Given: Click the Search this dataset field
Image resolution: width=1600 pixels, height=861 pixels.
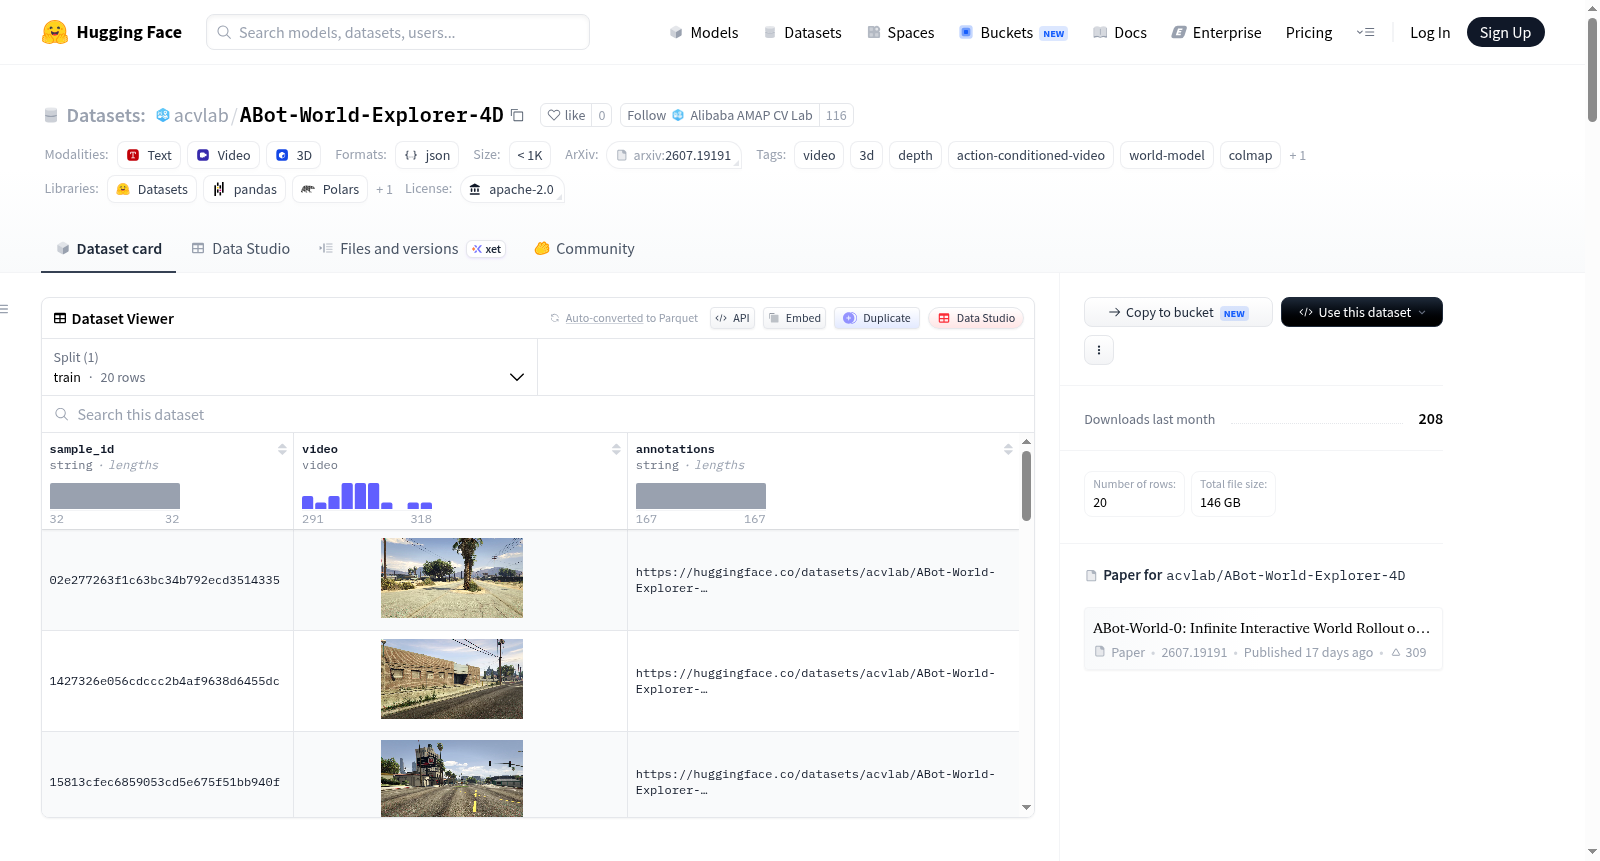Looking at the screenshot, I should pyautogui.click(x=538, y=414).
